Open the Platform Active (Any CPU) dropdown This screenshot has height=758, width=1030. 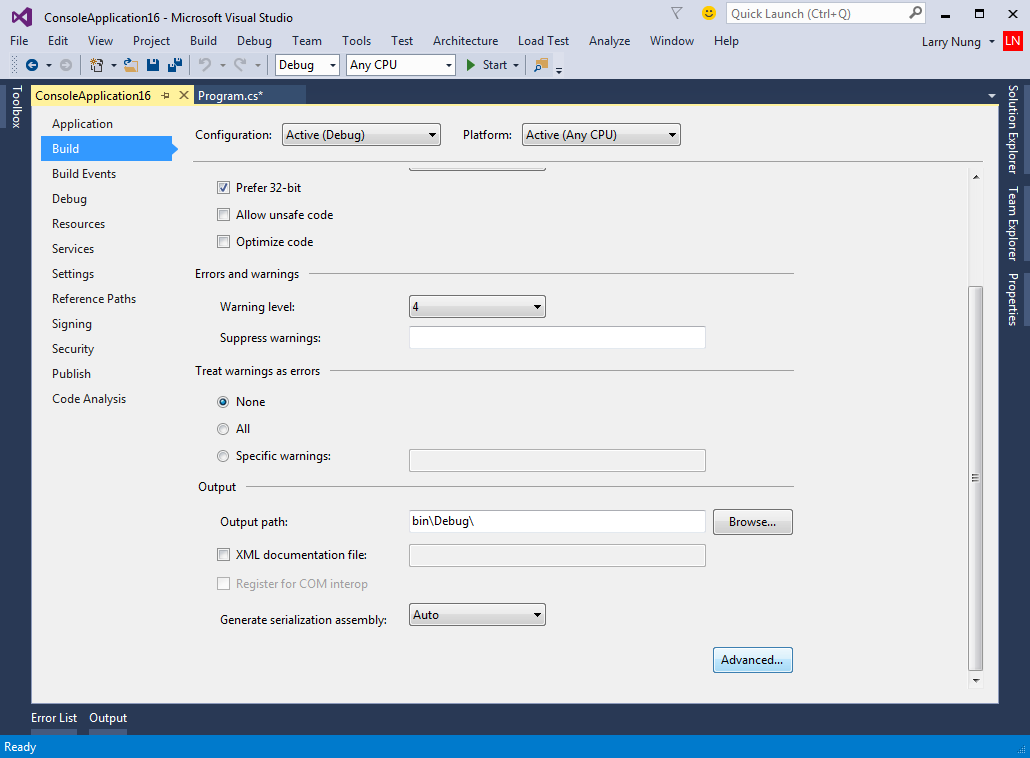[x=601, y=135]
